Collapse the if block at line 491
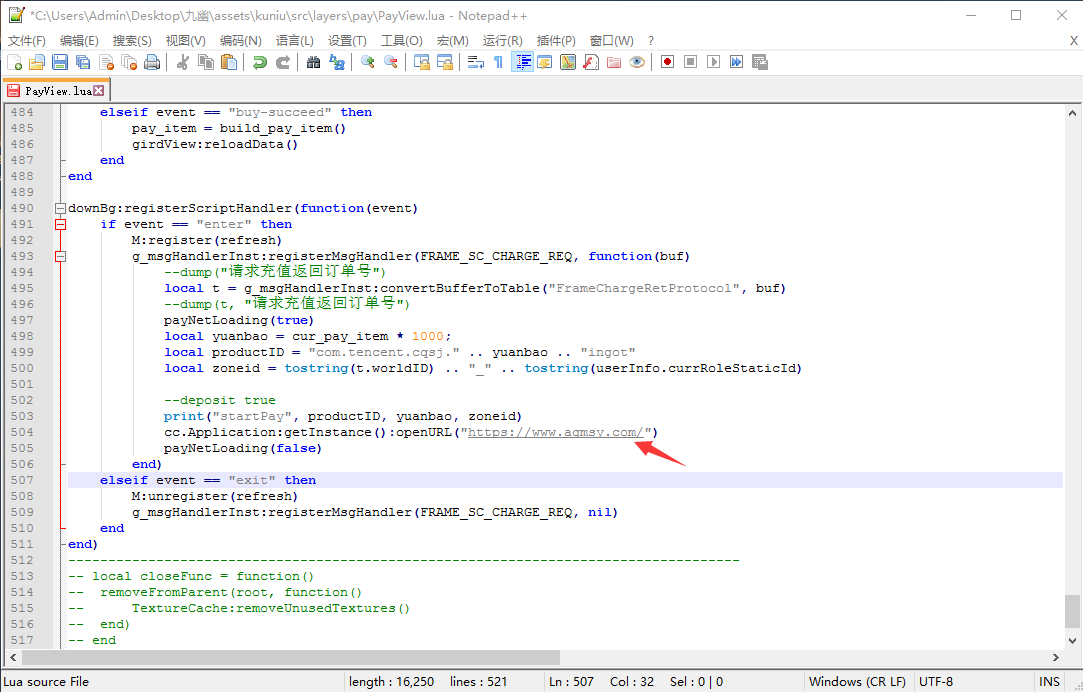This screenshot has width=1083, height=692. click(60, 224)
